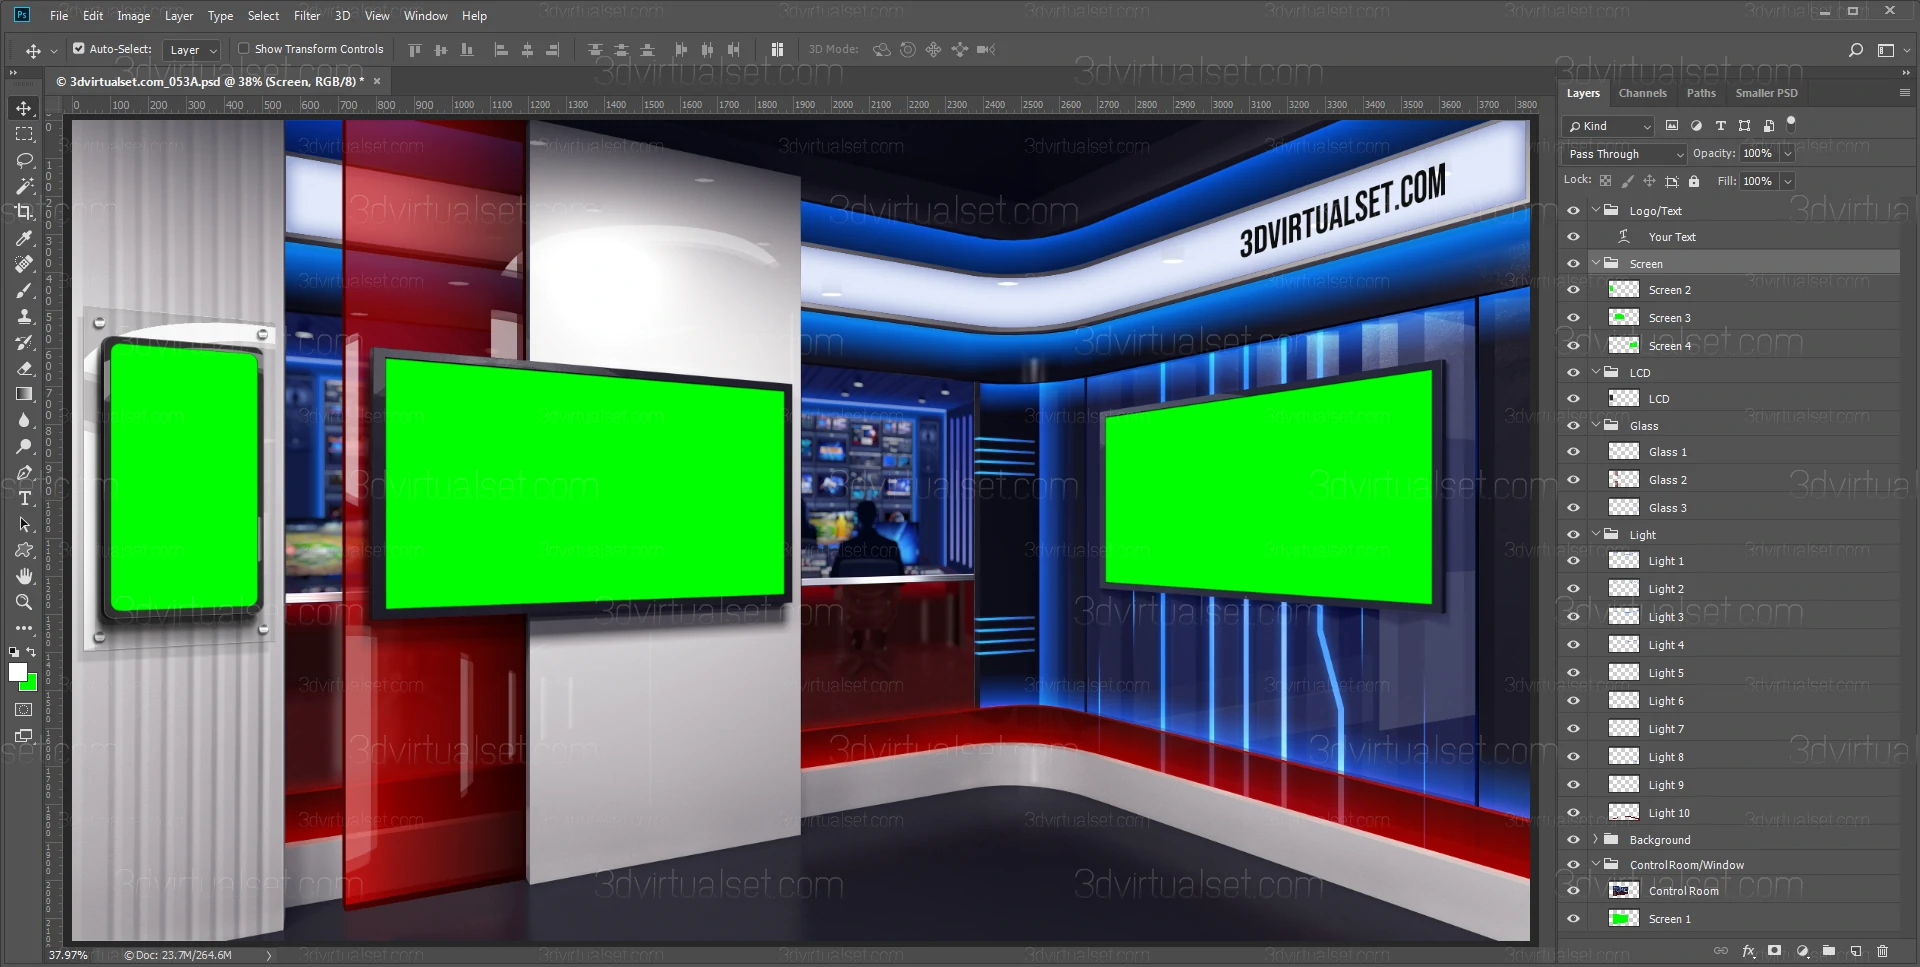Collapse the Light group
Viewport: 1920px width, 967px height.
click(x=1596, y=534)
